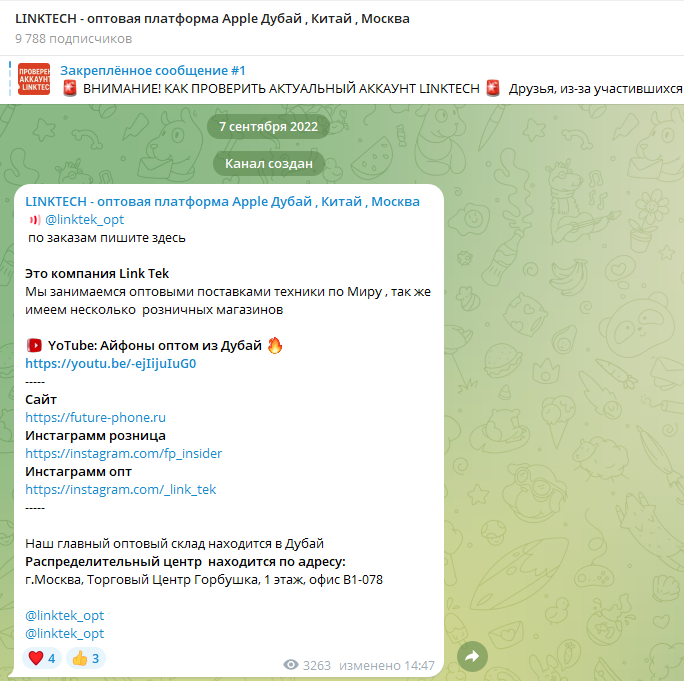Open pinned message thumbnail image
Image resolution: width=684 pixels, height=681 pixels.
(34, 79)
